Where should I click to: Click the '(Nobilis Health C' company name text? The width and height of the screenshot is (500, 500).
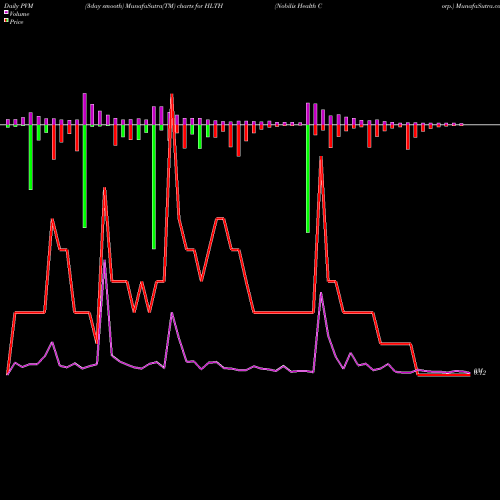(x=298, y=6)
